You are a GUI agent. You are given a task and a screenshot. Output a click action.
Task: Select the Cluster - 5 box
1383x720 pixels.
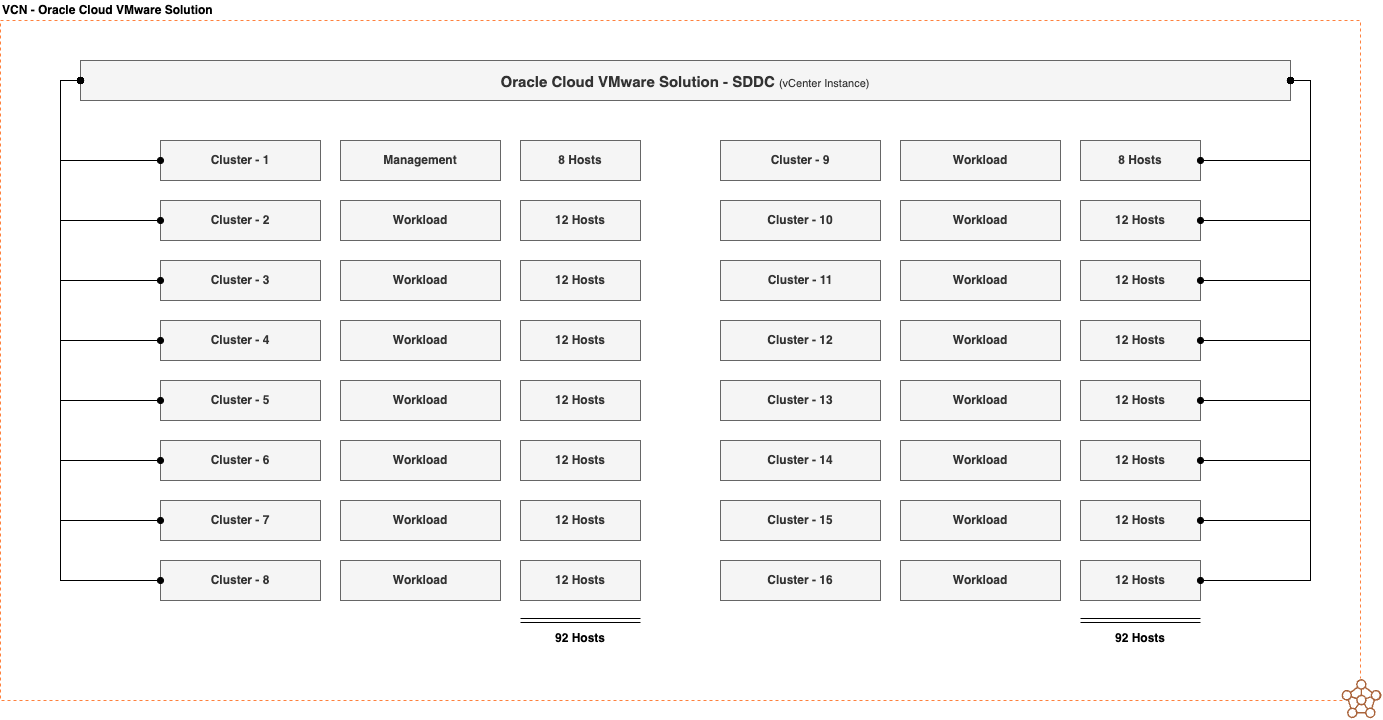pos(240,400)
